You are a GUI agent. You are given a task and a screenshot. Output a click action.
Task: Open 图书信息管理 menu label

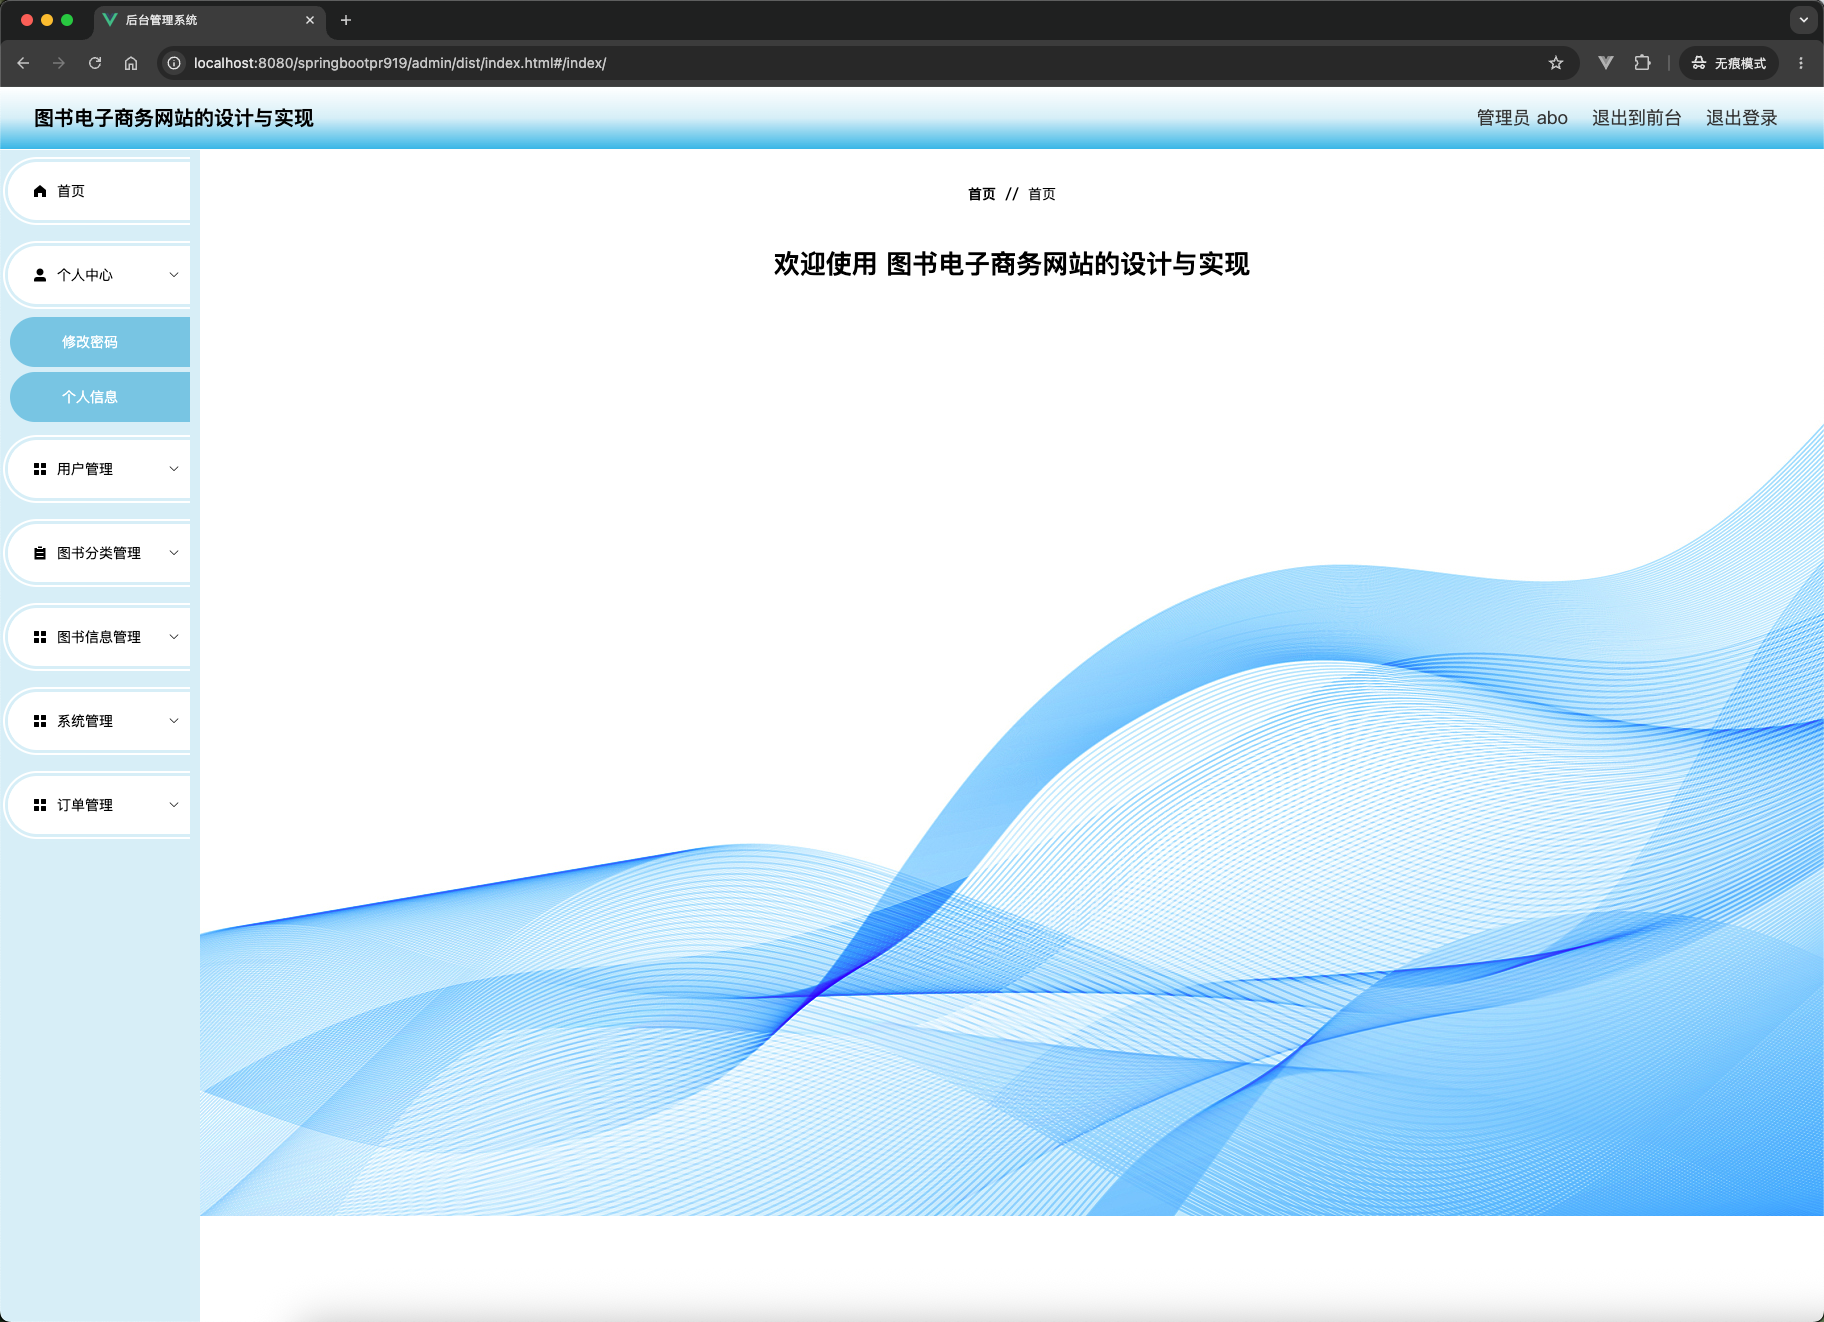[99, 637]
